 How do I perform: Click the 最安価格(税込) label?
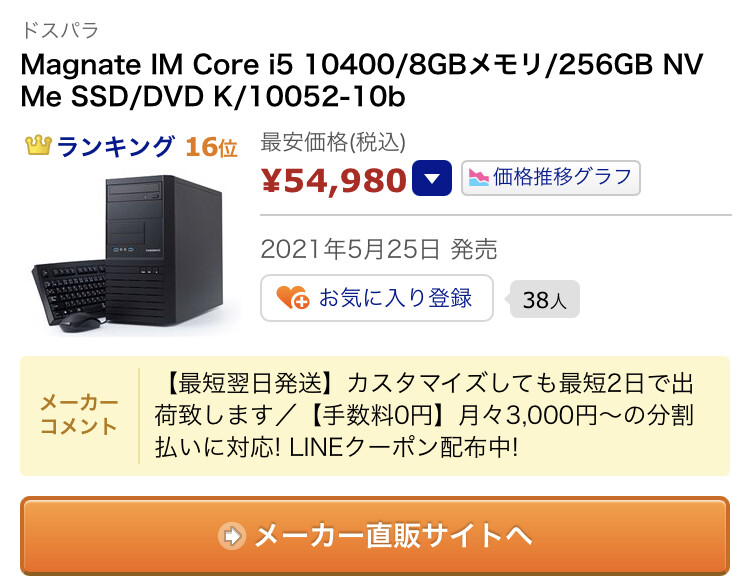point(333,142)
